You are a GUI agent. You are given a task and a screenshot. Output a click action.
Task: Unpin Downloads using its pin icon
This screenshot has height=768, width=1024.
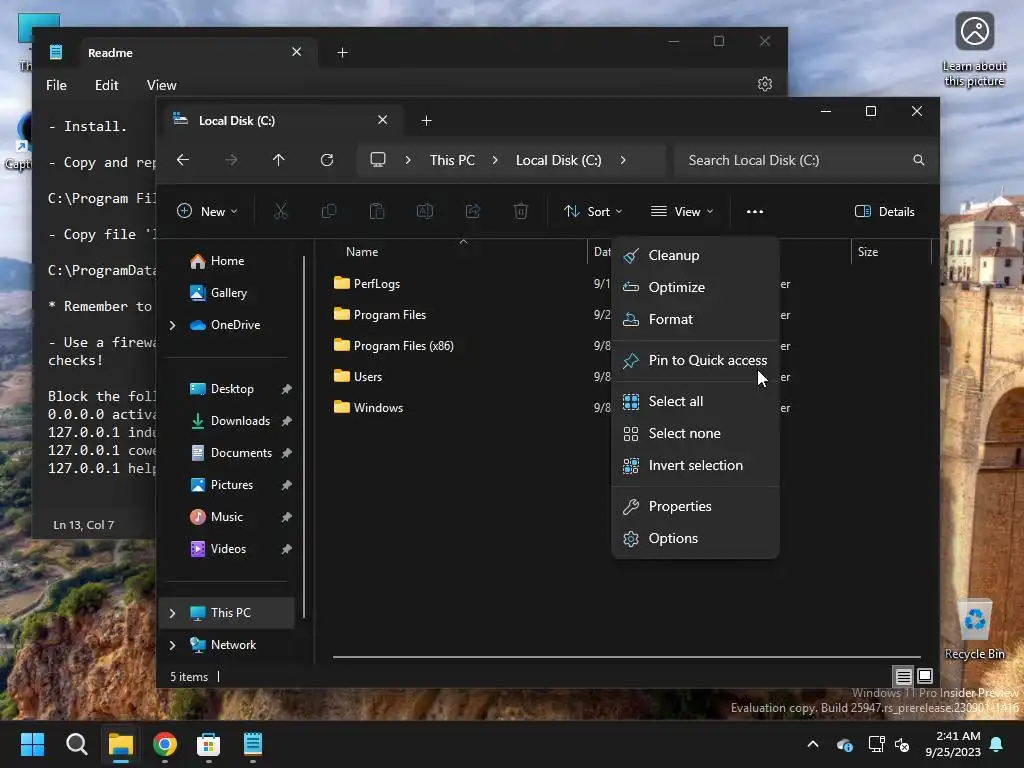pos(286,421)
